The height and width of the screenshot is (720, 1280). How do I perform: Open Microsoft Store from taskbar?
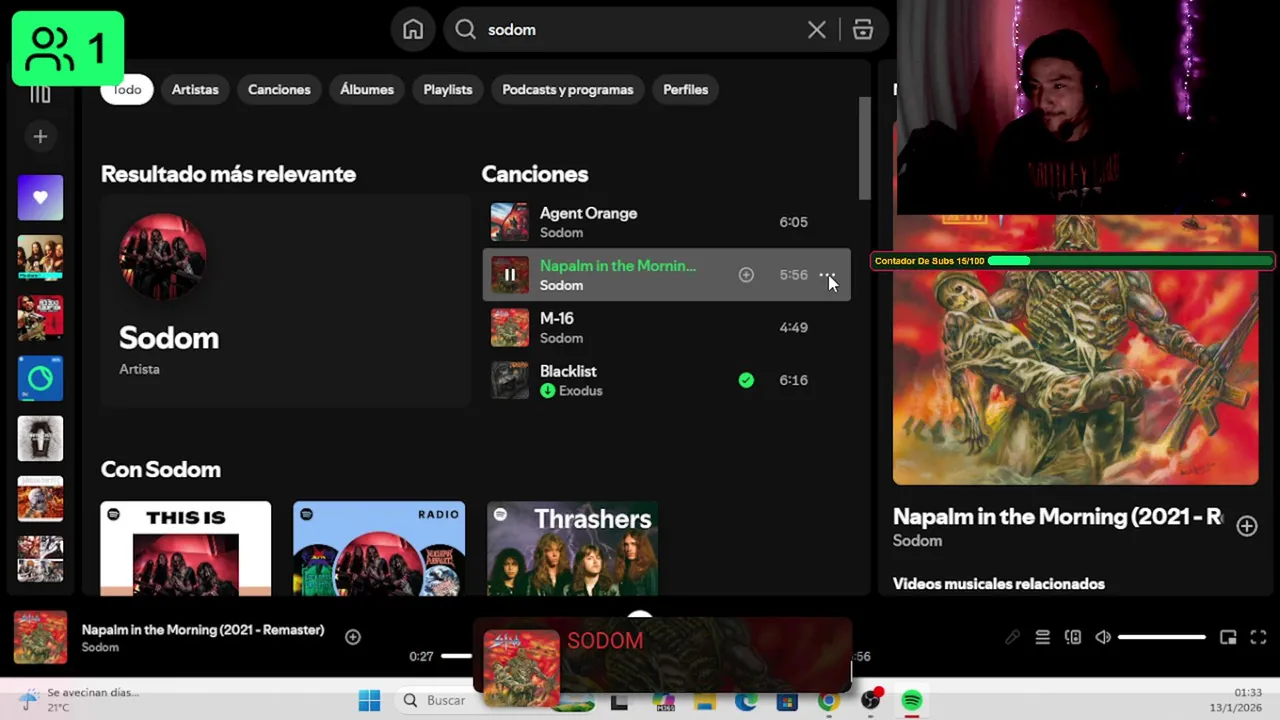787,701
